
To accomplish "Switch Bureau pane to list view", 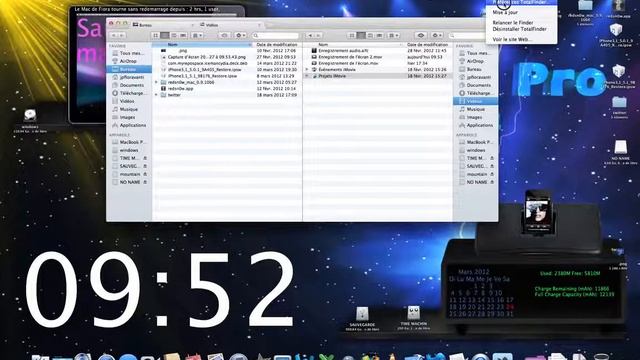I will point(165,36).
